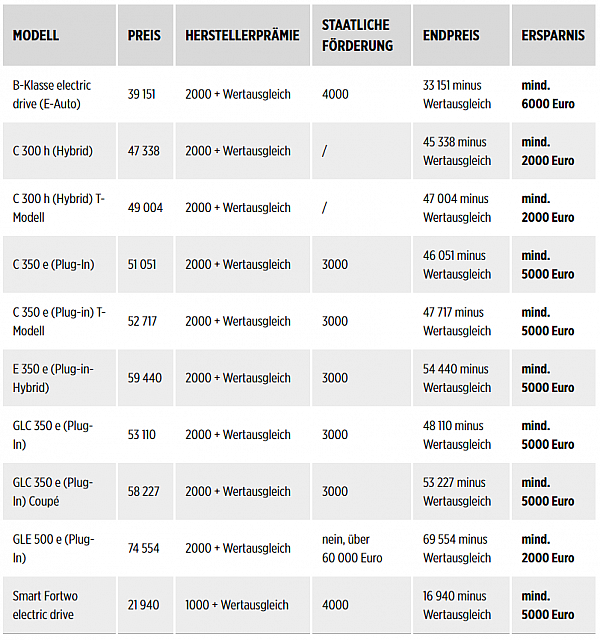Click the ERSPARNIS column header
600x640 pixels.
[x=551, y=35]
